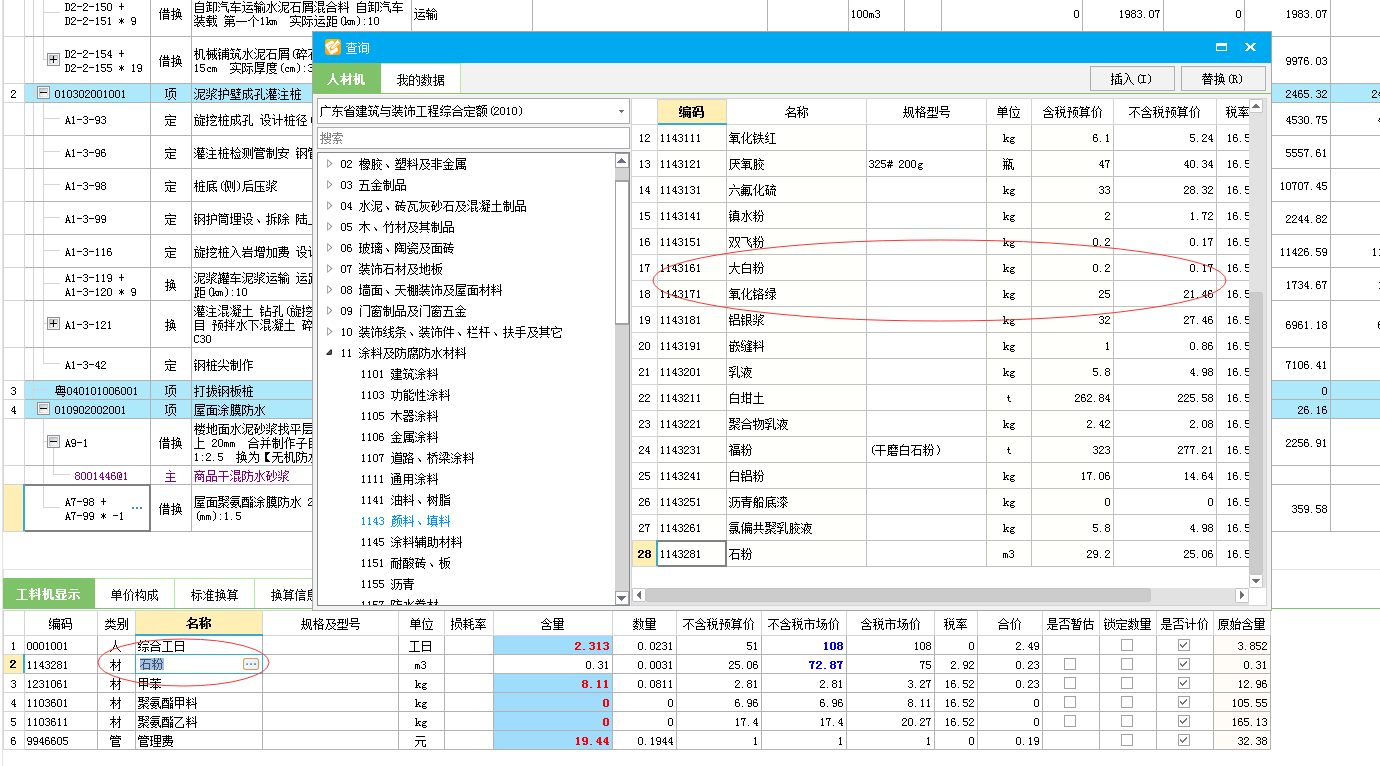Collapse the A9-1 row

(x=53, y=441)
